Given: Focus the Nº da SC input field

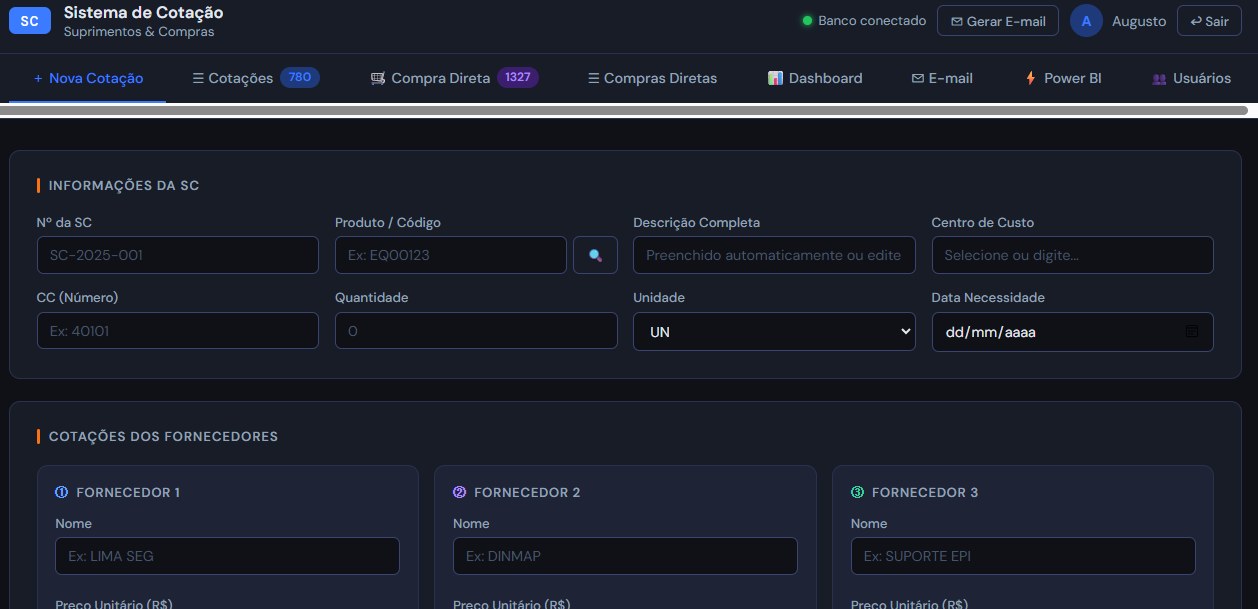Looking at the screenshot, I should (178, 255).
